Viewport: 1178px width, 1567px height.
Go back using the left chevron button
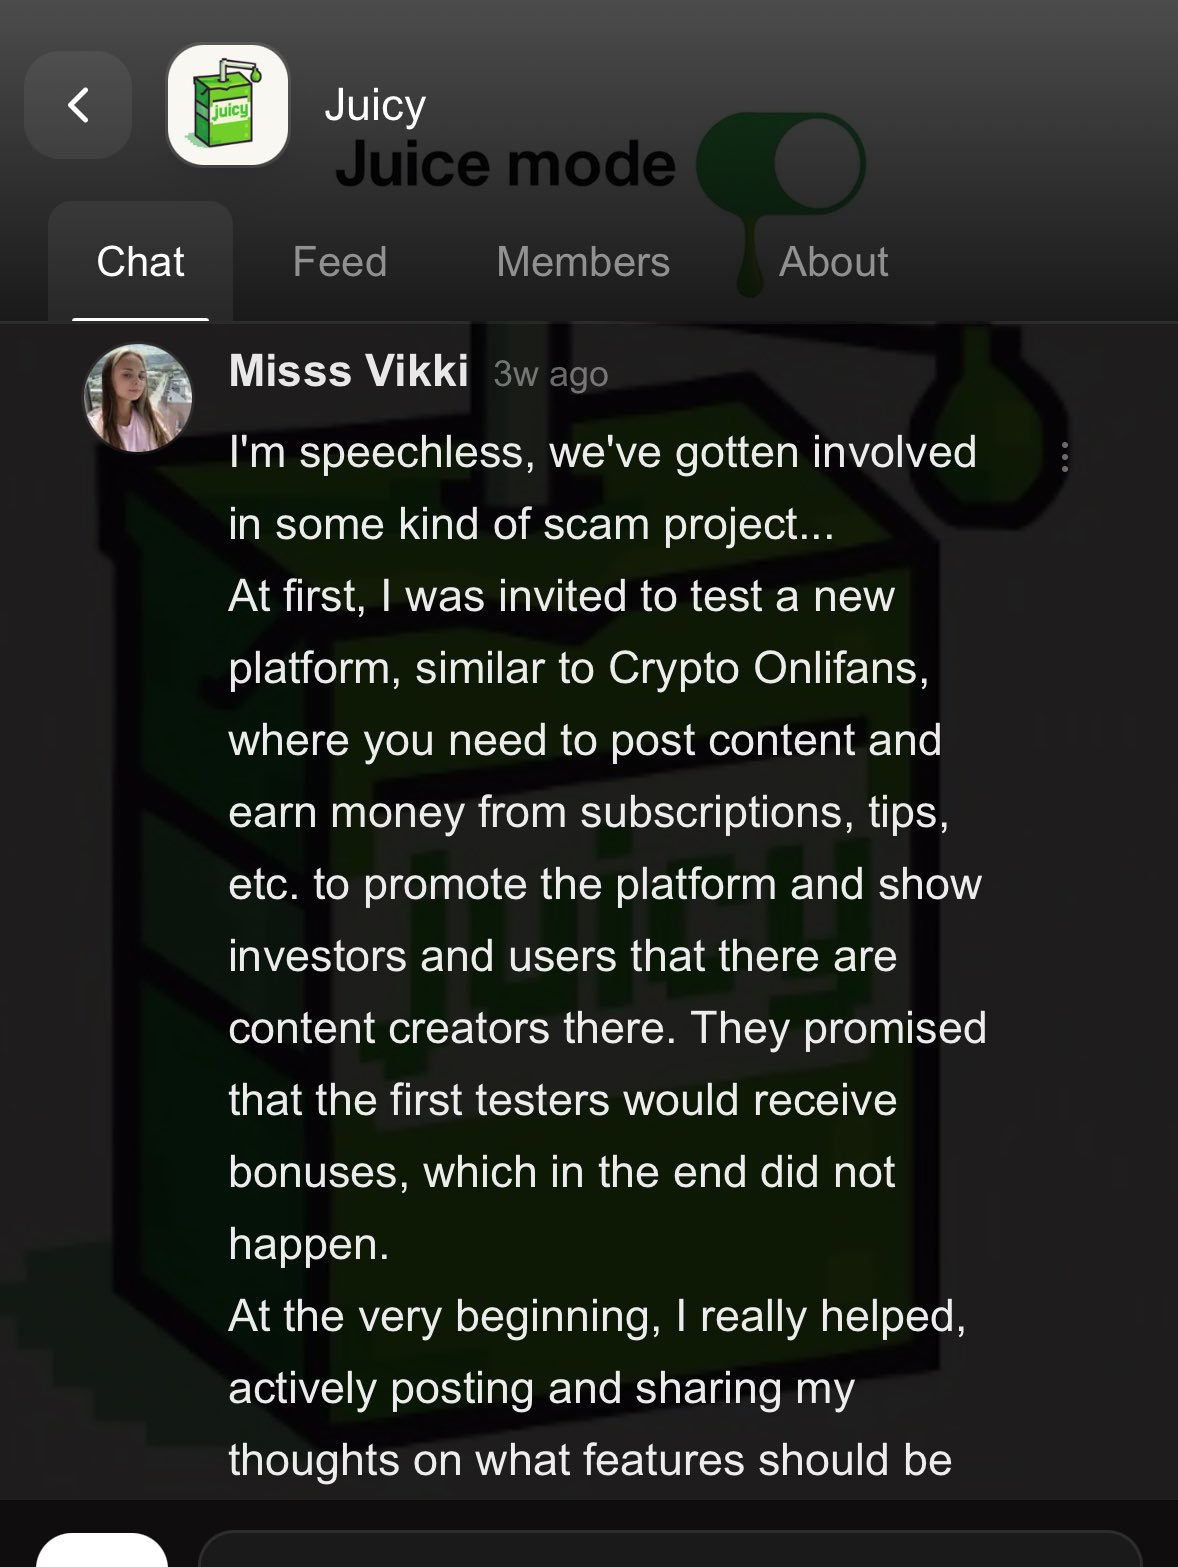[x=78, y=105]
